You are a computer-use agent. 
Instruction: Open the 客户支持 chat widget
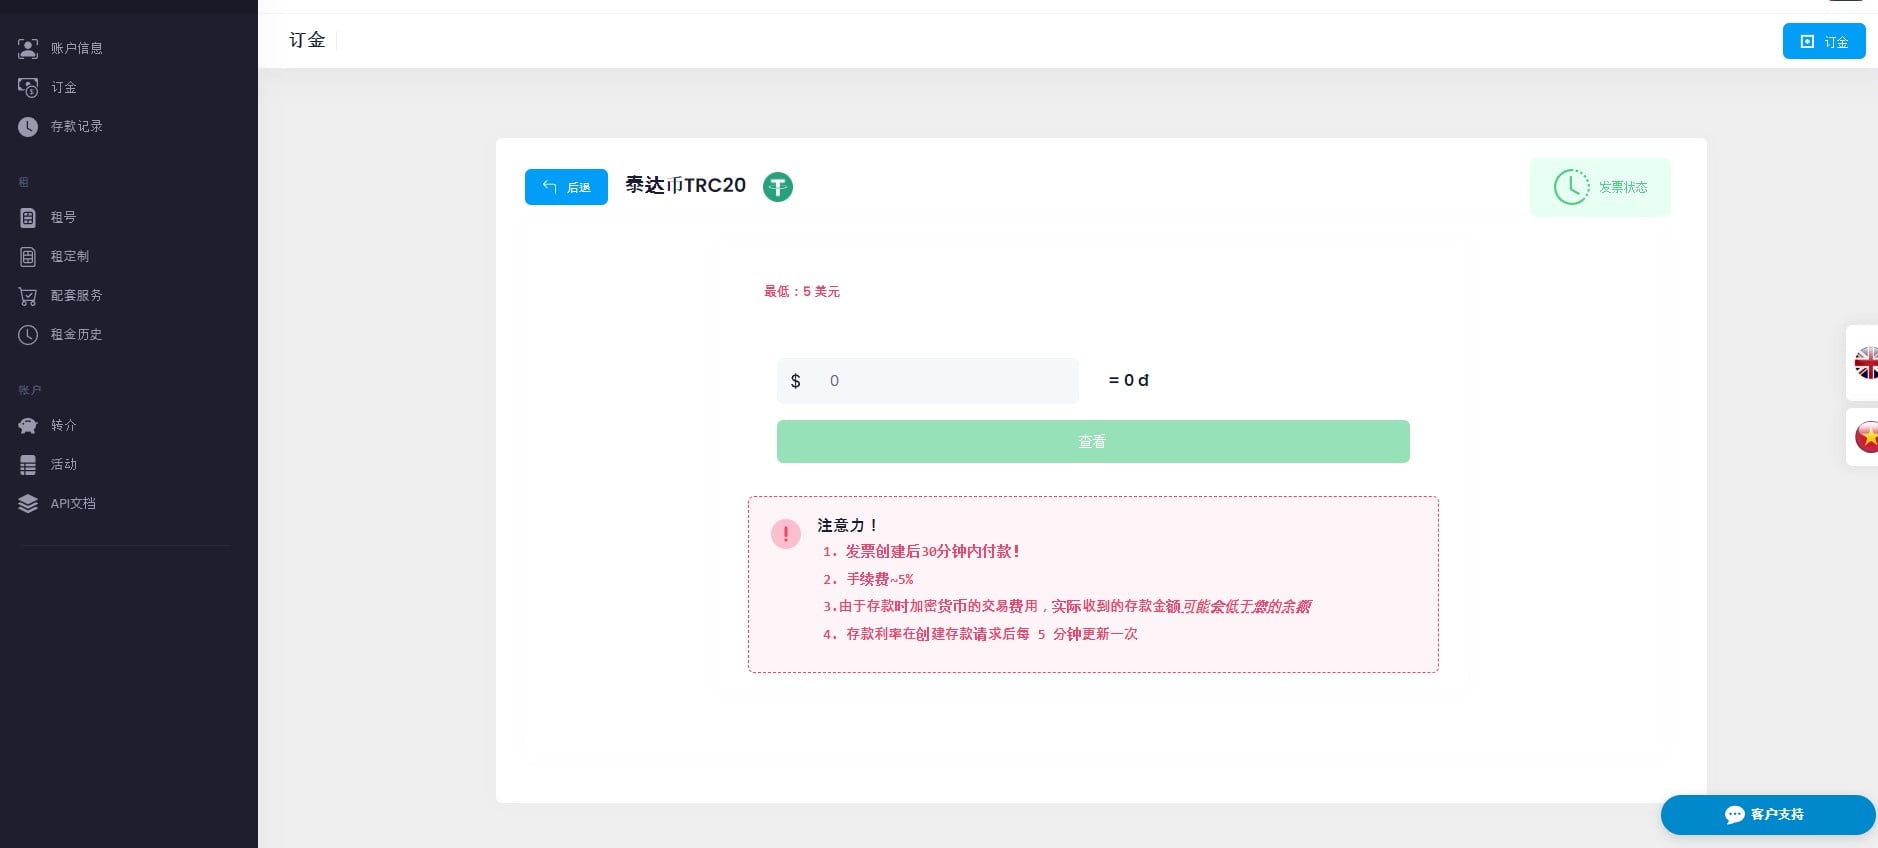[1766, 815]
